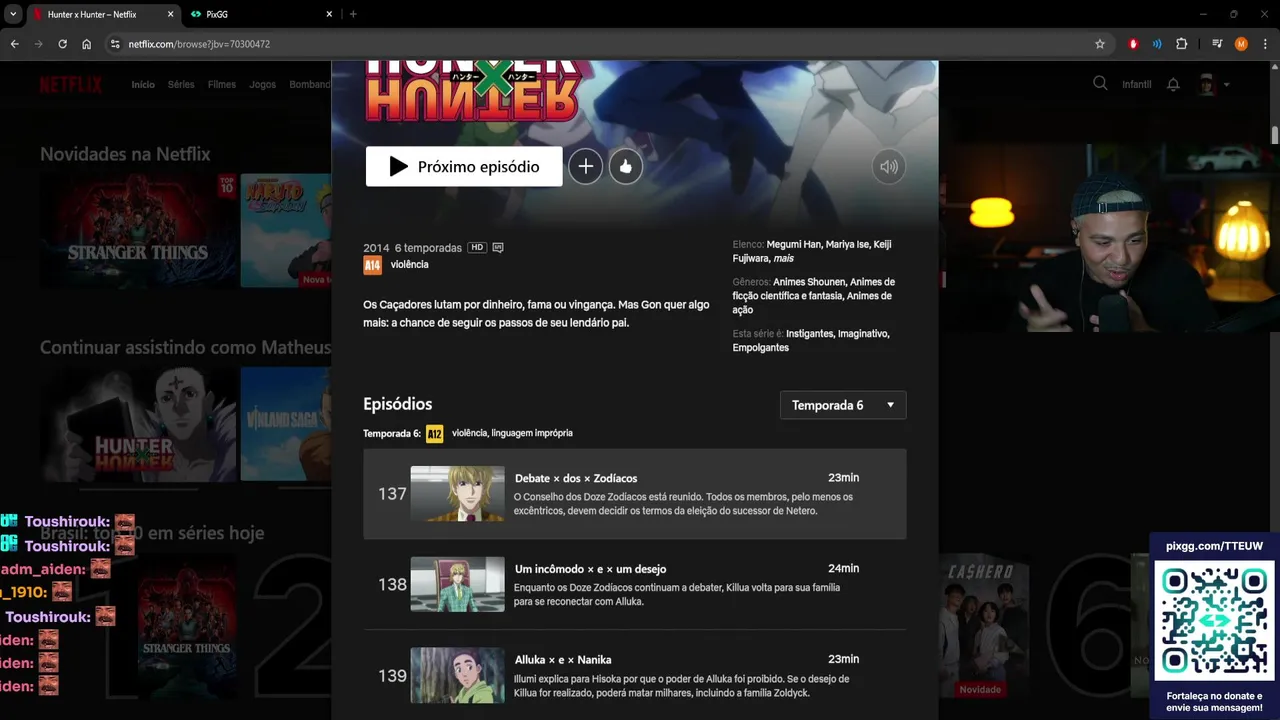1280x720 pixels.
Task: Add Hunter x Hunter to My List
Action: click(586, 166)
